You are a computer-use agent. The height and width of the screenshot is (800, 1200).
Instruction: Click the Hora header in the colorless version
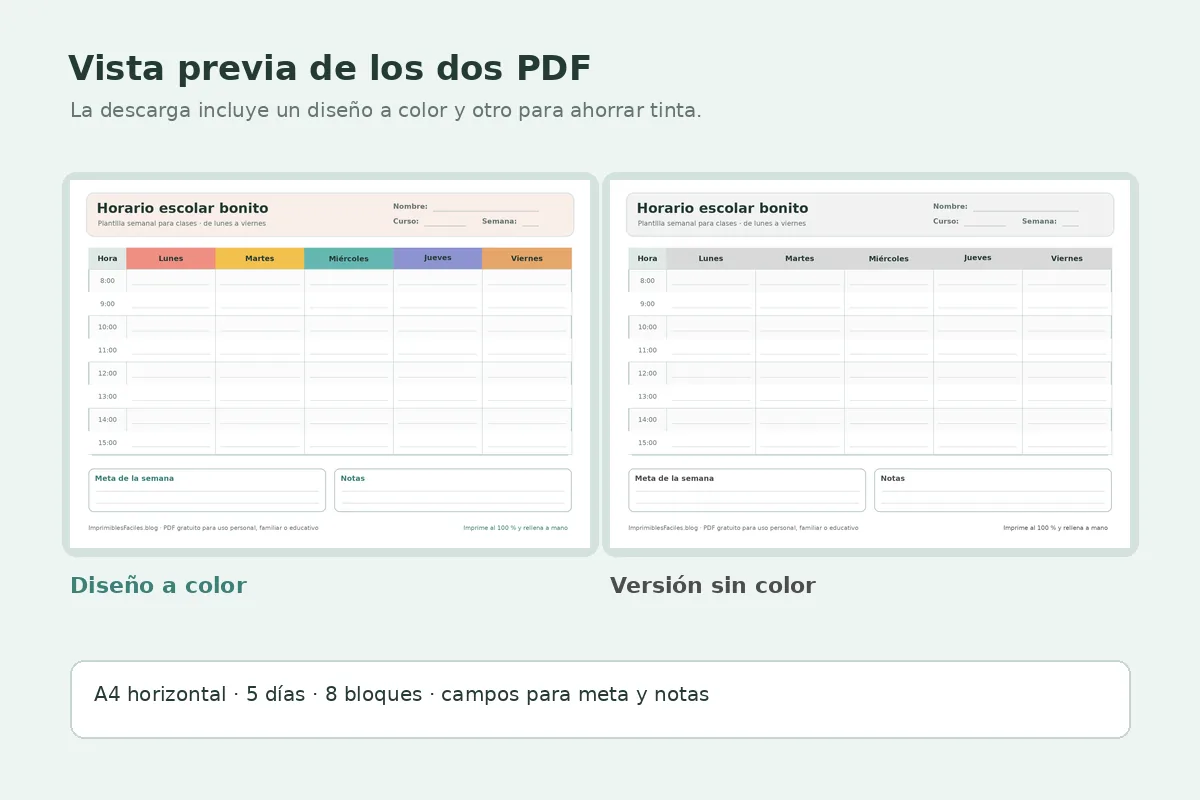pyautogui.click(x=647, y=258)
